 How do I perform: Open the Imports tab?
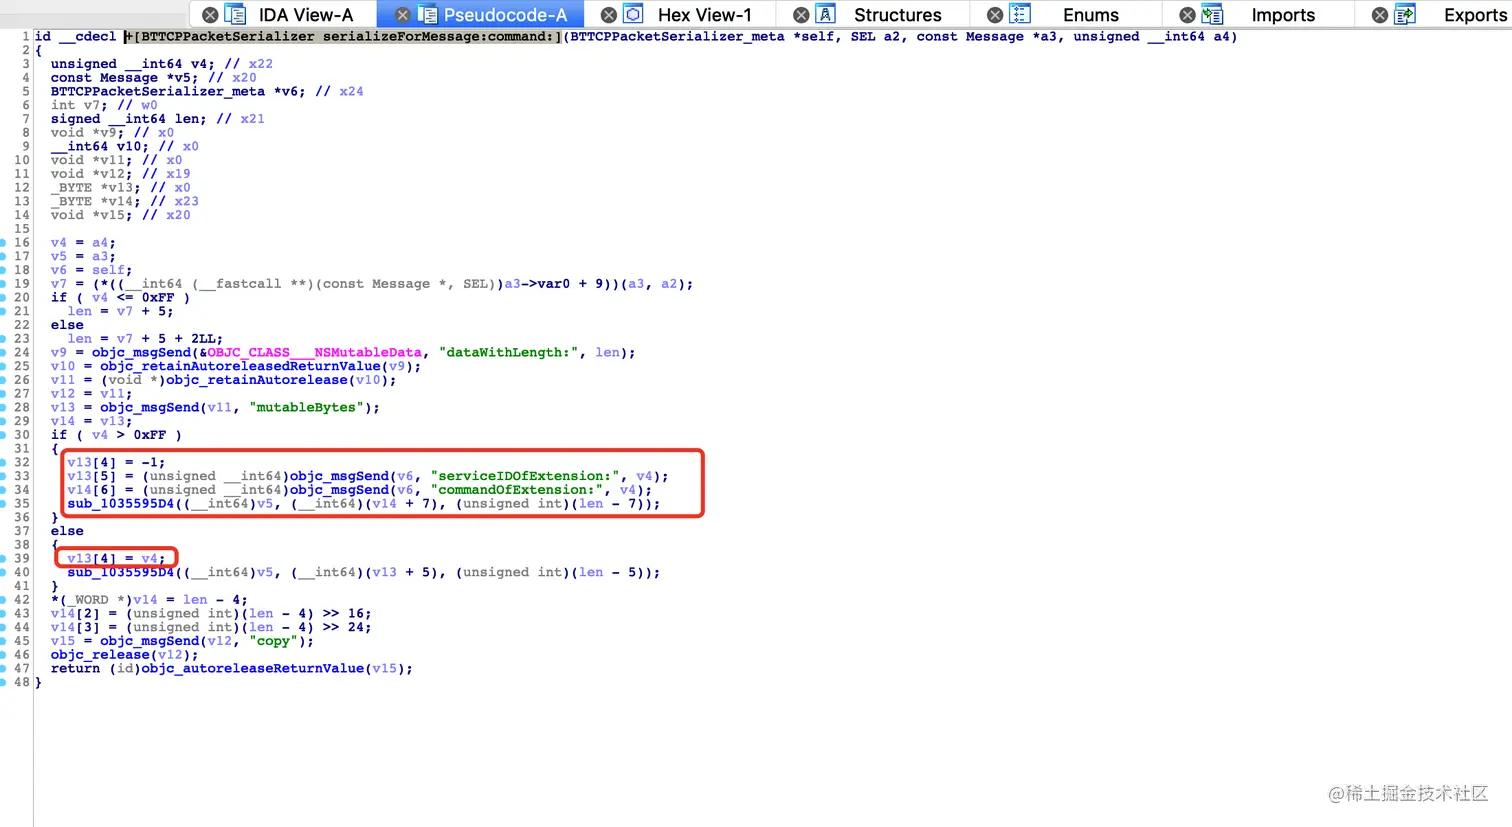[x=1283, y=15]
